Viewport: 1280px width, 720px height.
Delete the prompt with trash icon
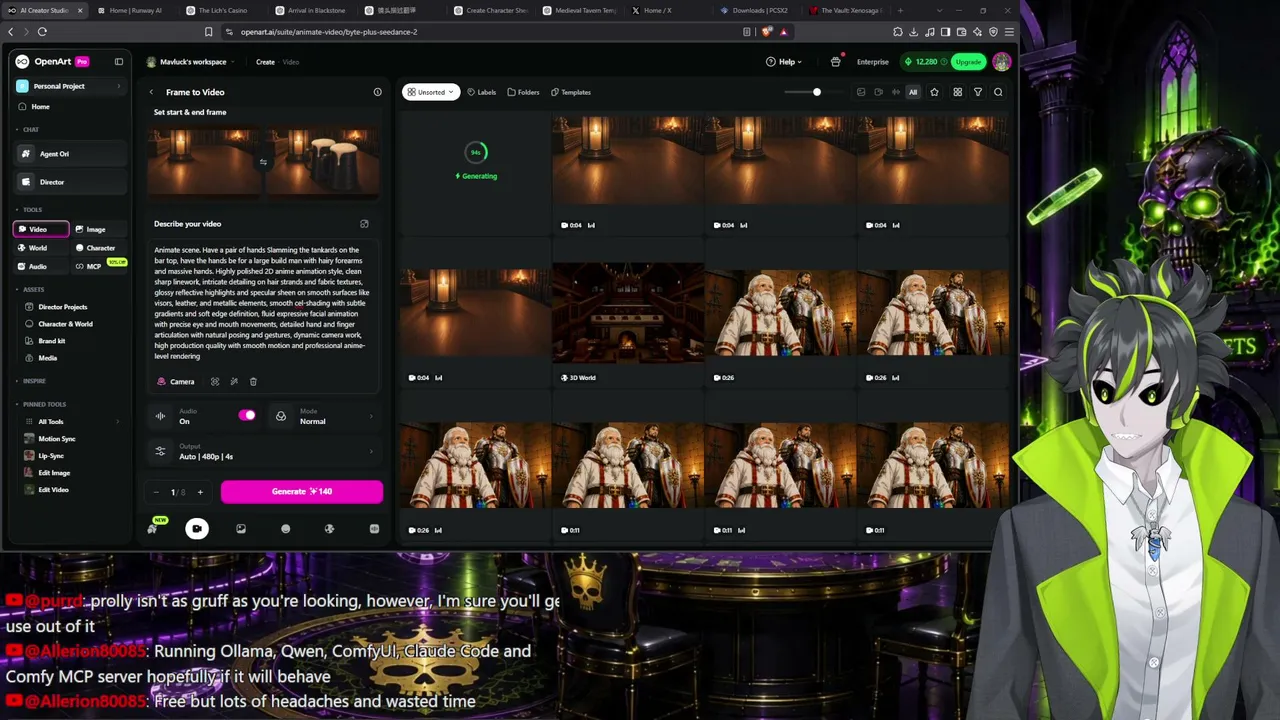(253, 381)
